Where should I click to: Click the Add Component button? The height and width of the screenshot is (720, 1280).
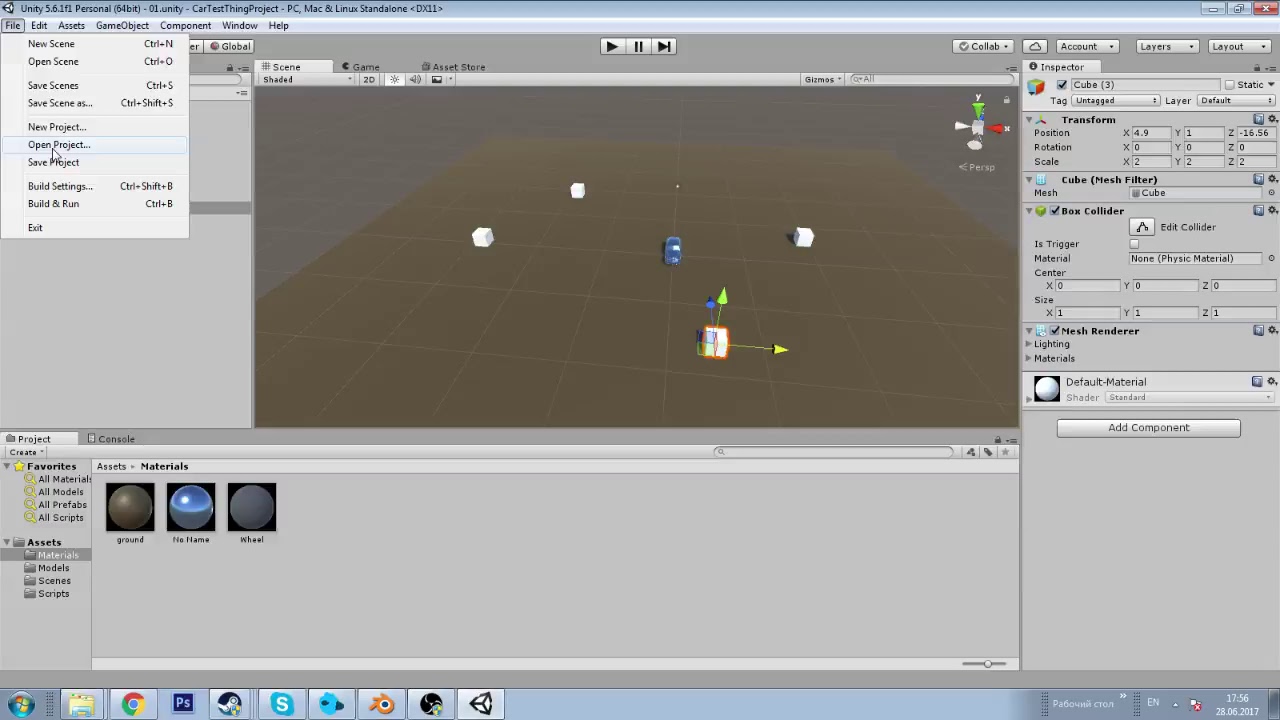click(1148, 428)
